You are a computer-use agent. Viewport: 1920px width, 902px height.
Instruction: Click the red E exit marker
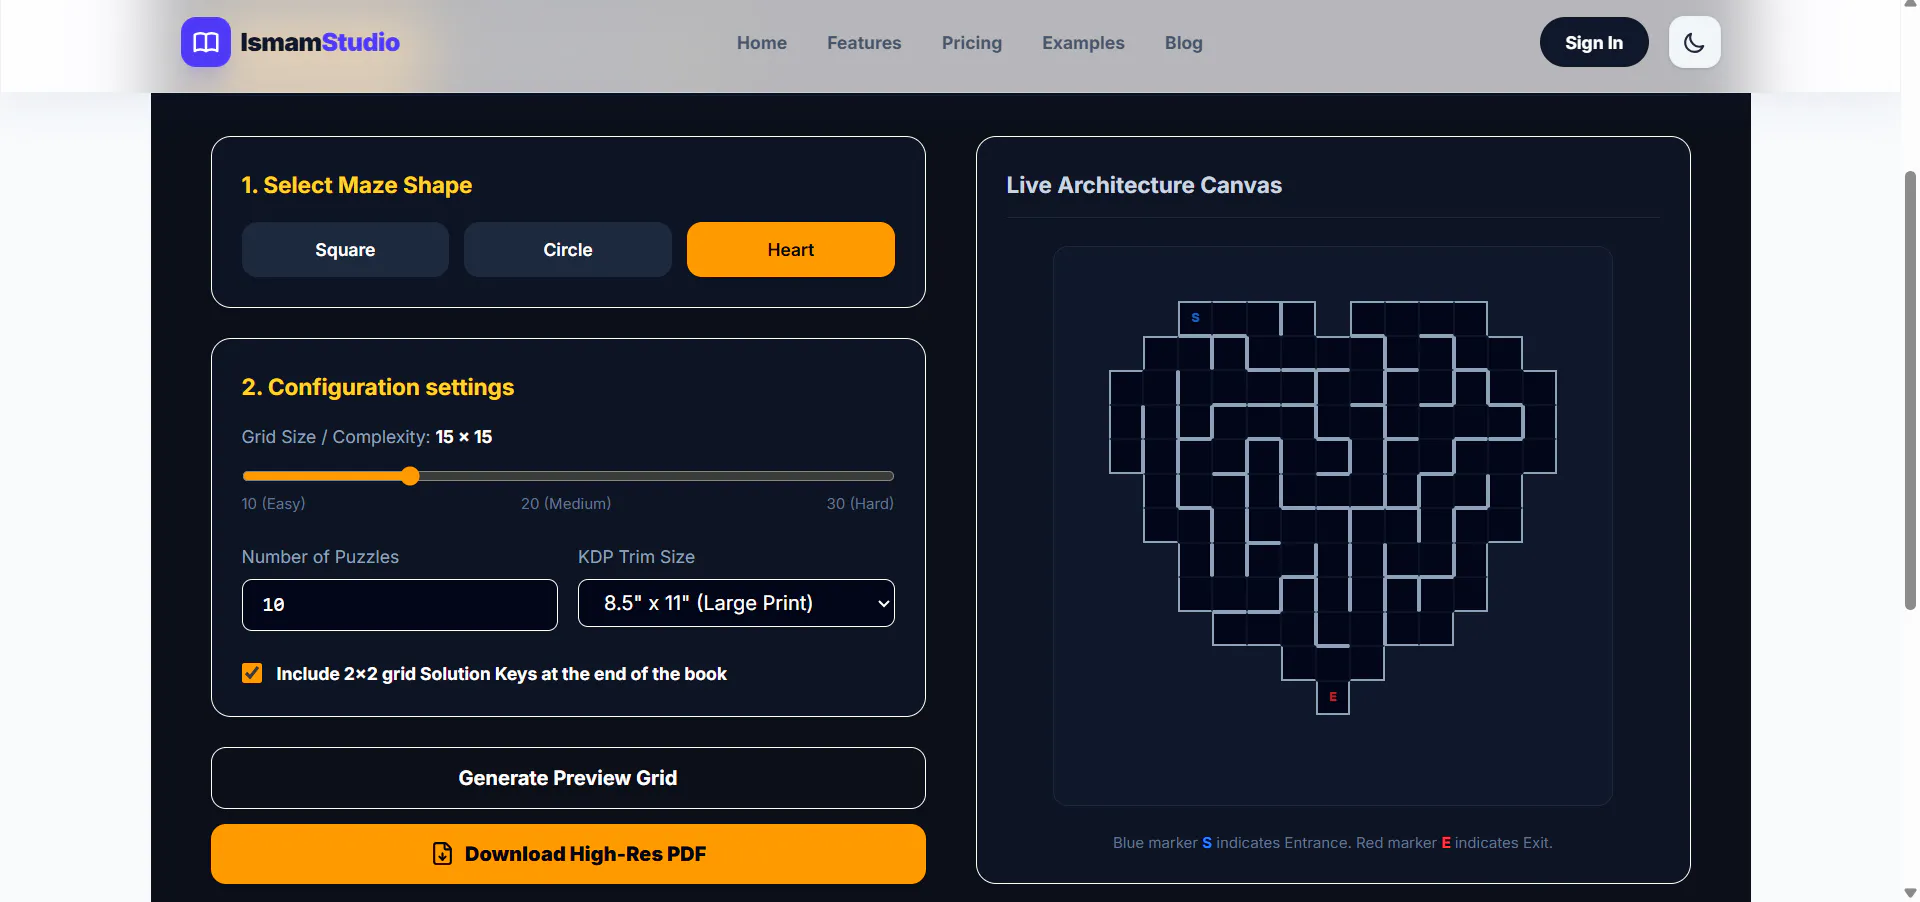click(x=1333, y=696)
